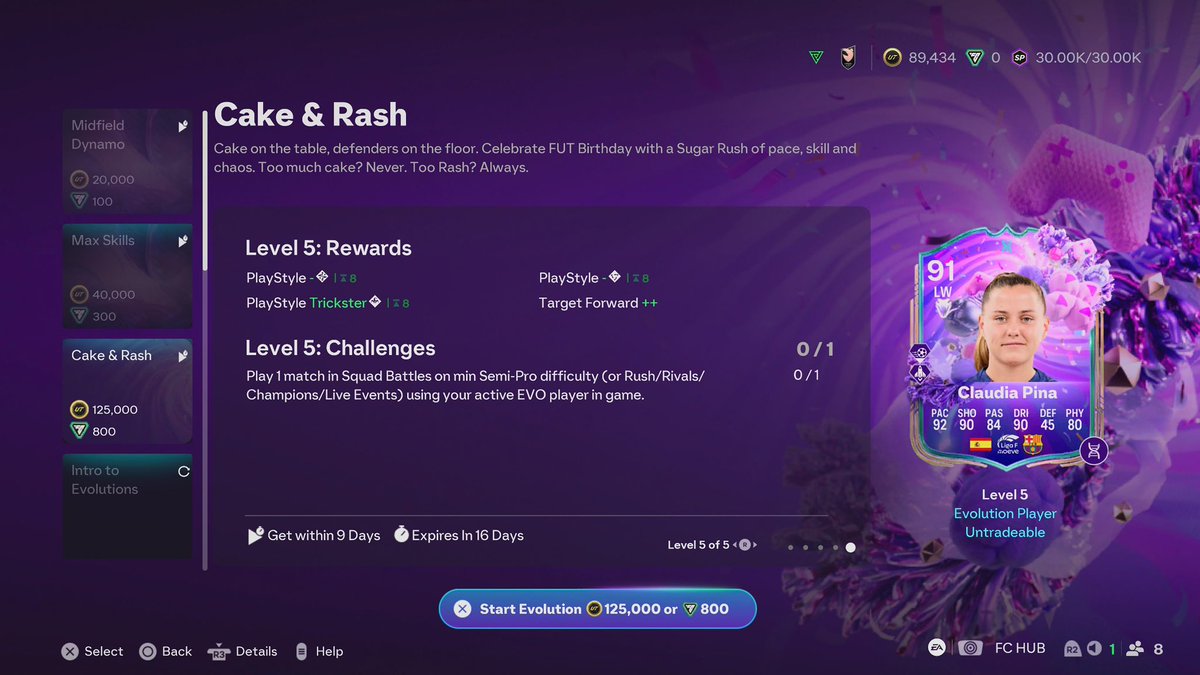
Task: Jump to the fourth level page dot
Action: 835,547
